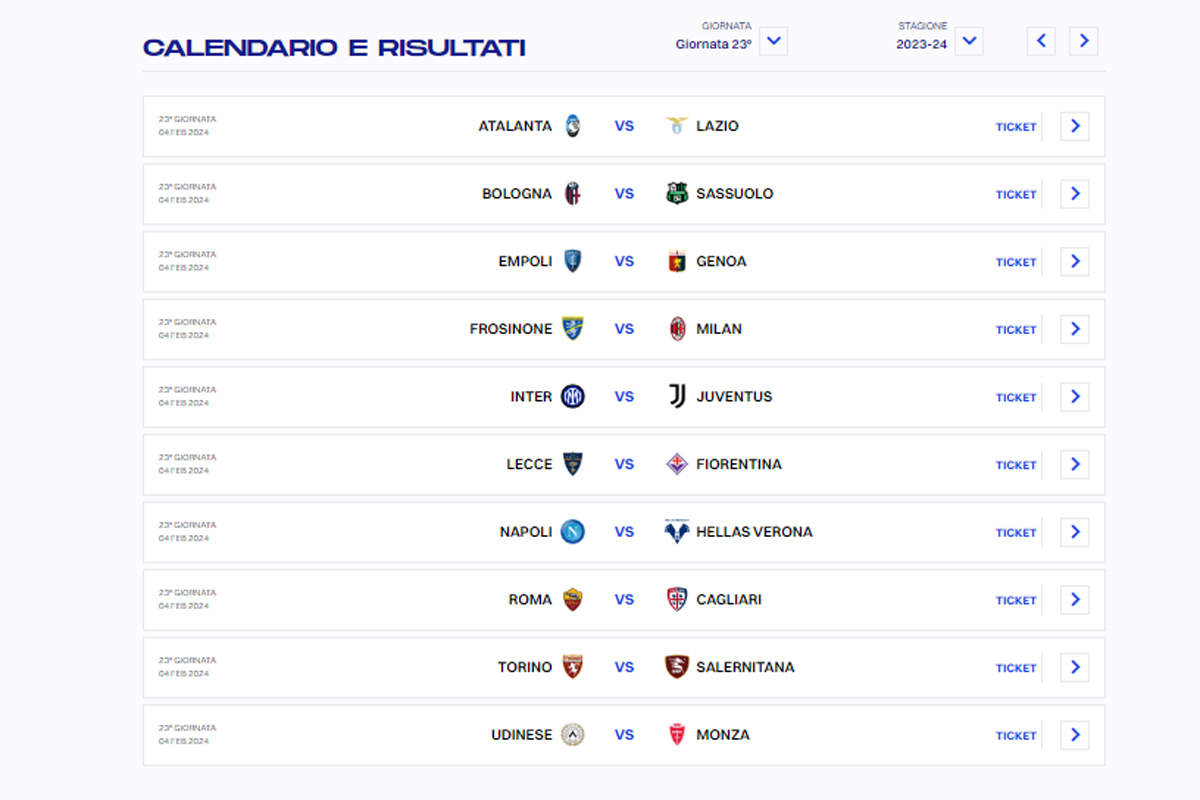Click the Milan club crest
Viewport: 1200px width, 800px height.
(x=677, y=329)
